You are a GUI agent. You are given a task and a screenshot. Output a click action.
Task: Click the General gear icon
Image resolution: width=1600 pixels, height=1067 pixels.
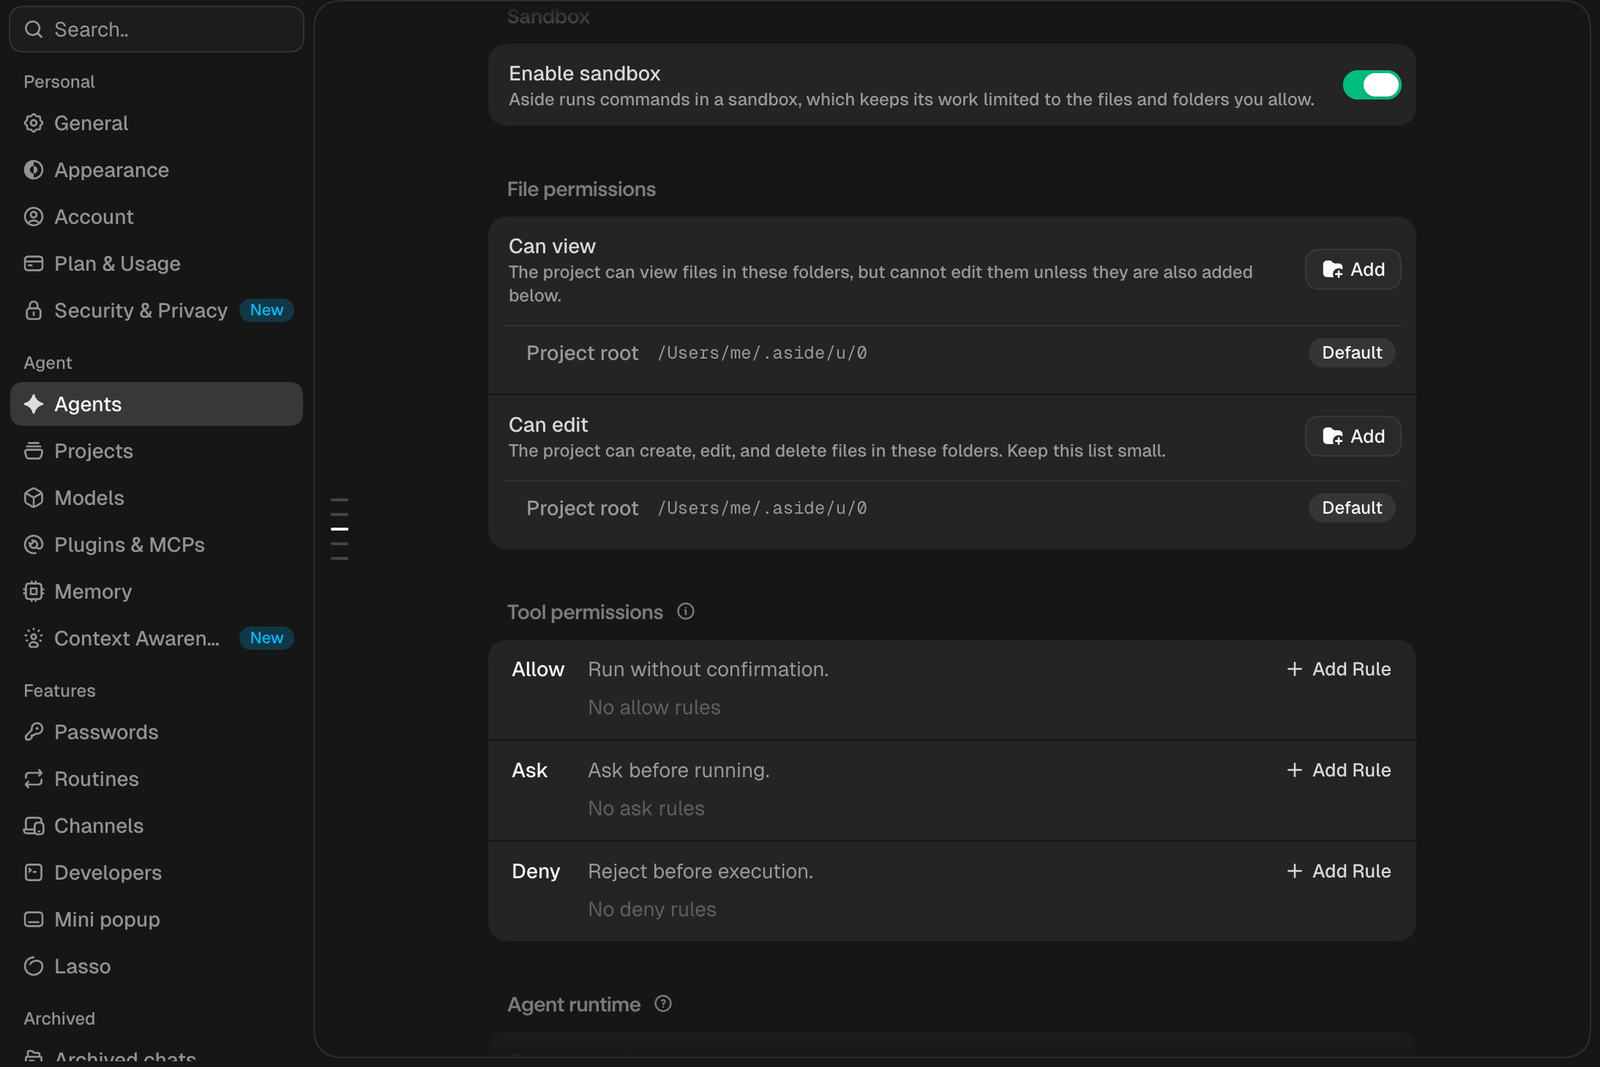[34, 123]
